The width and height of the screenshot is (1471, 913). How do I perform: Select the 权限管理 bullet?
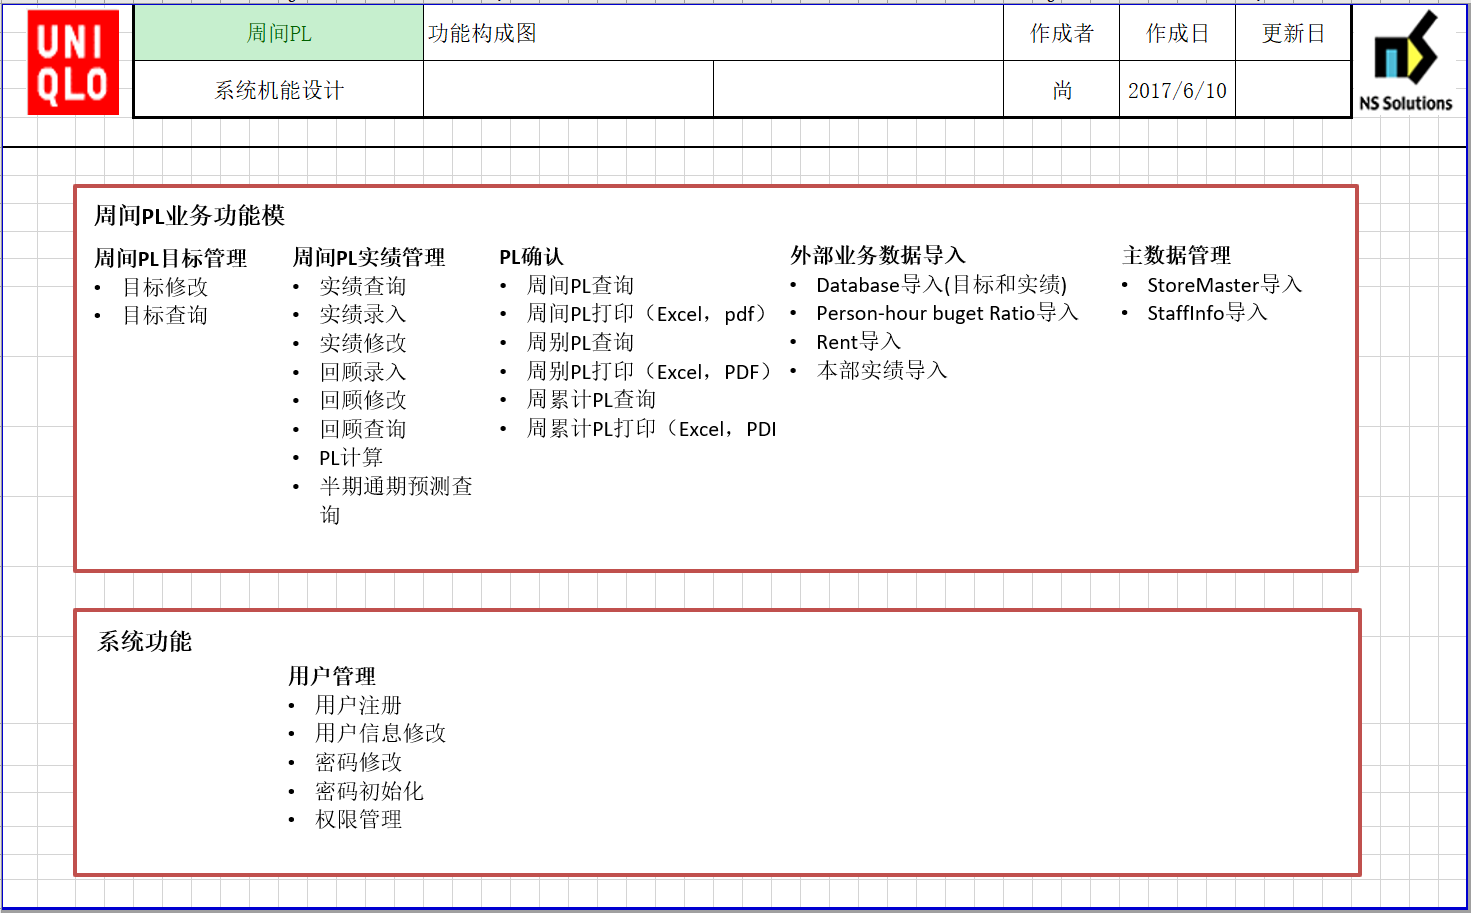358,819
